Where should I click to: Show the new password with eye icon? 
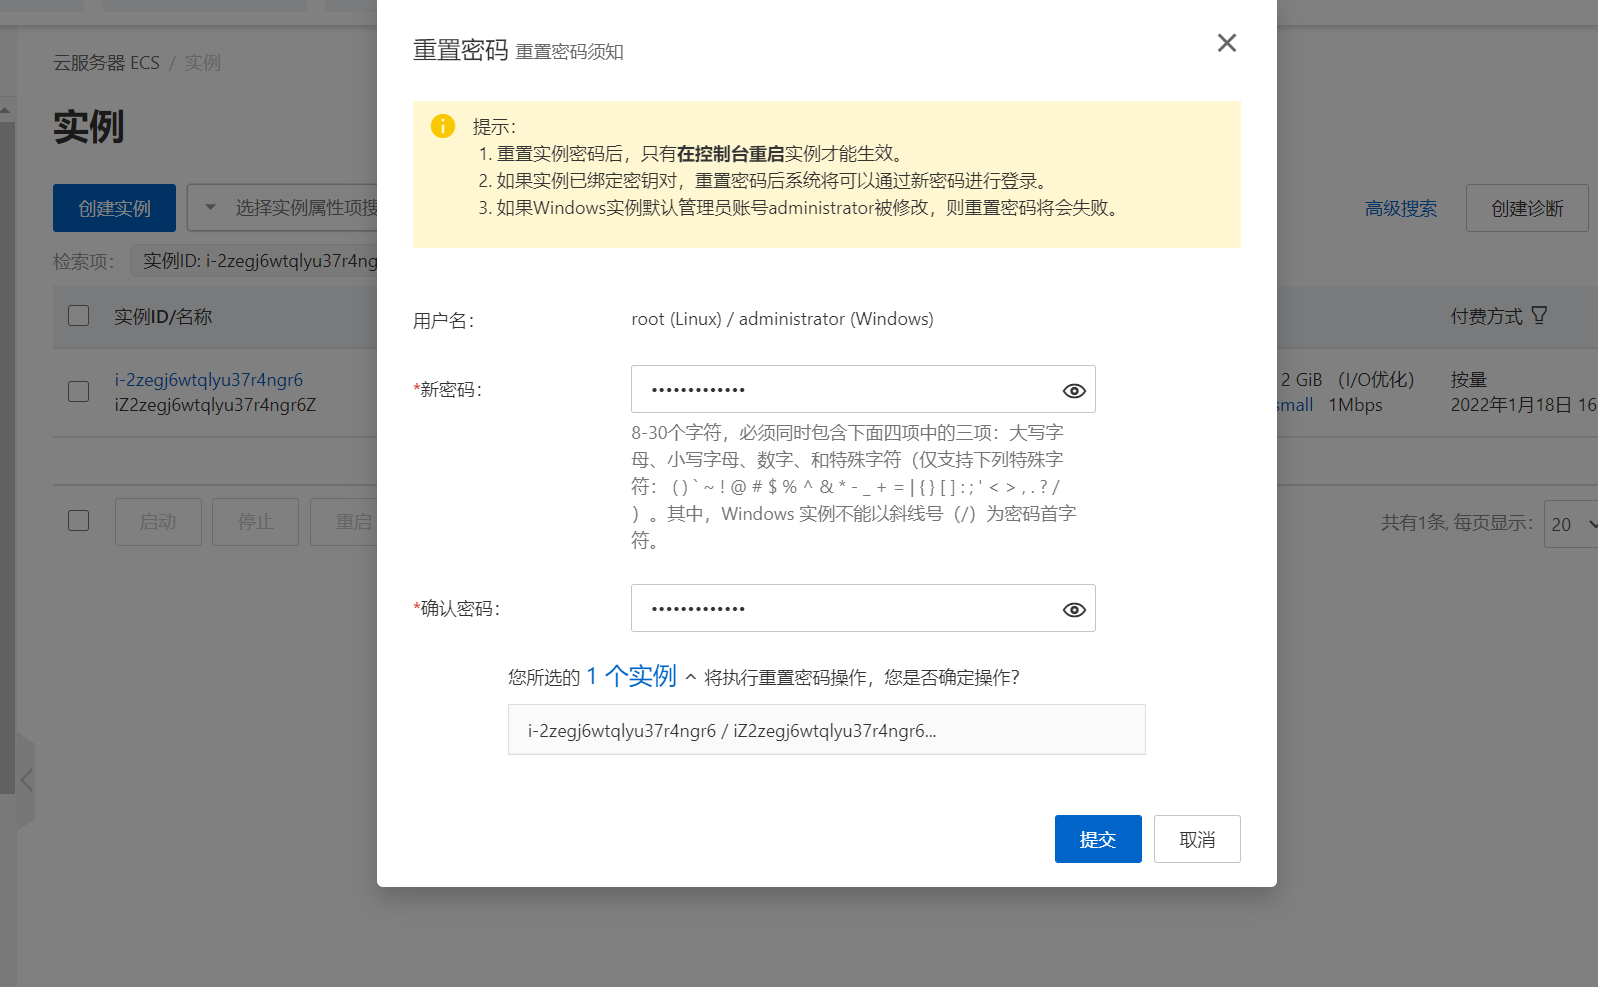pos(1073,391)
